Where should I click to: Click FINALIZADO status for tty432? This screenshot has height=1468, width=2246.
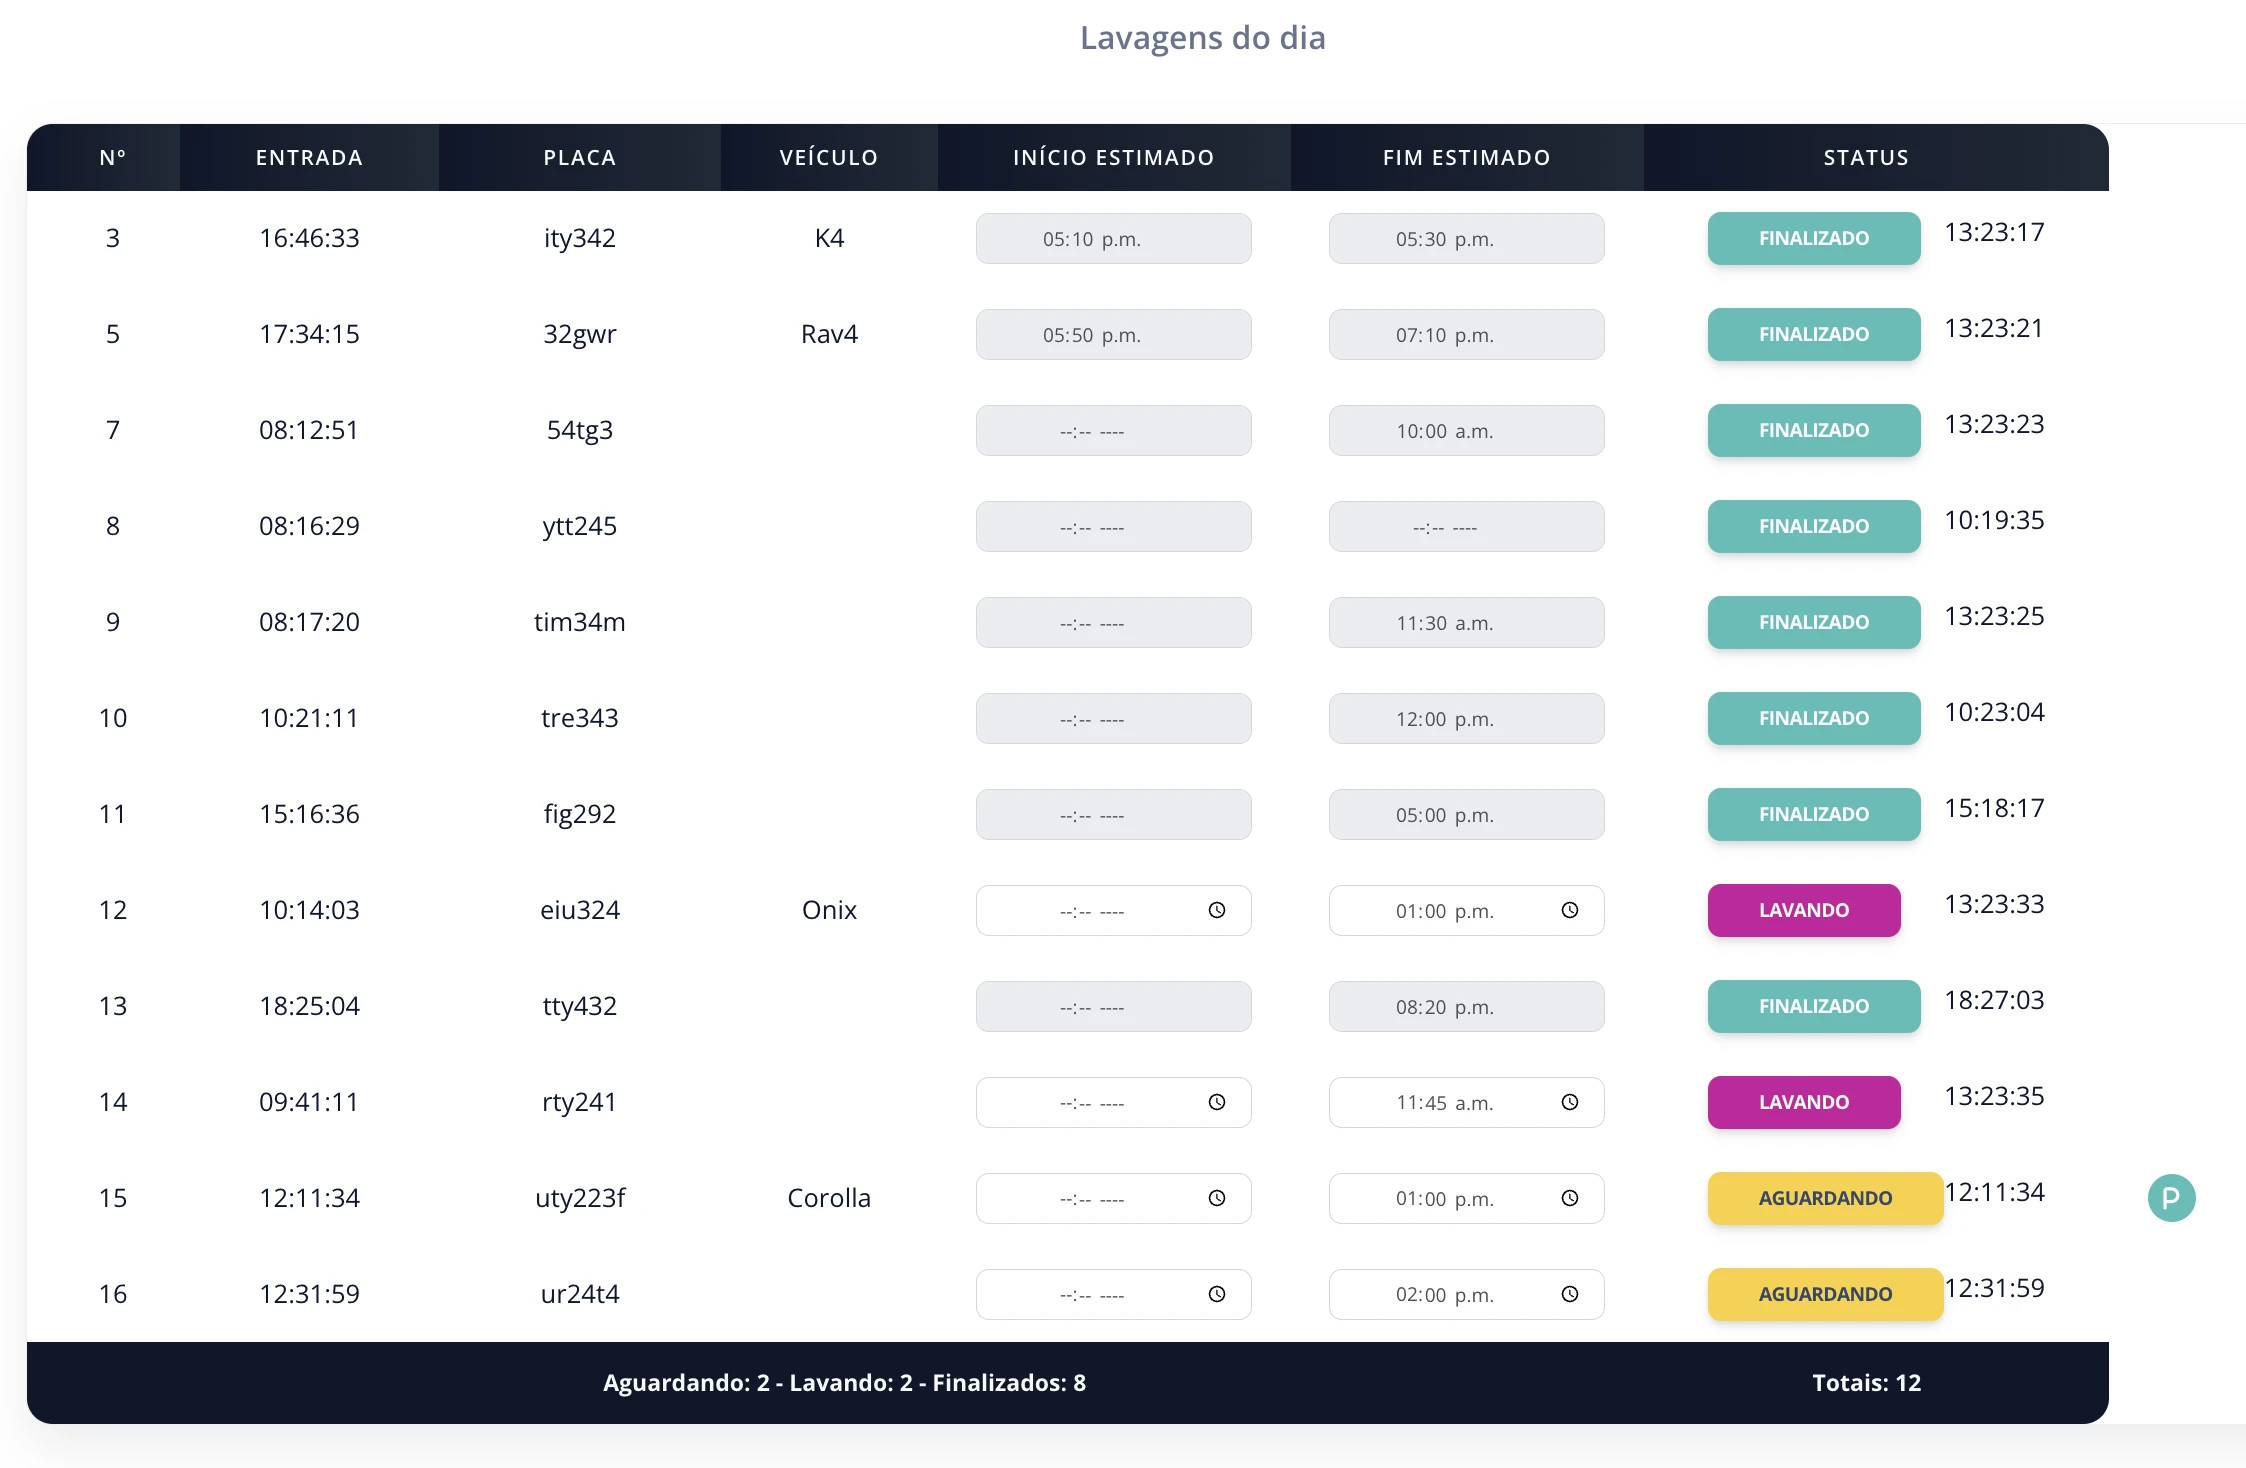coord(1814,1006)
